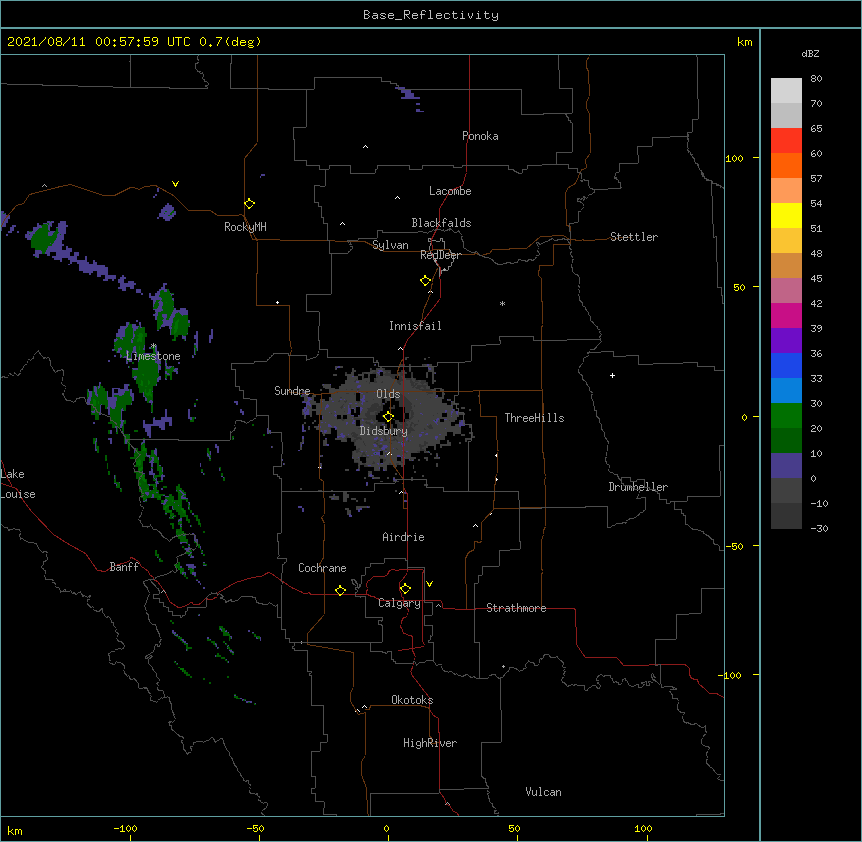Pick the purple swatch between 39 and 36
Viewport: 862px width, 842px height.
(x=786, y=341)
